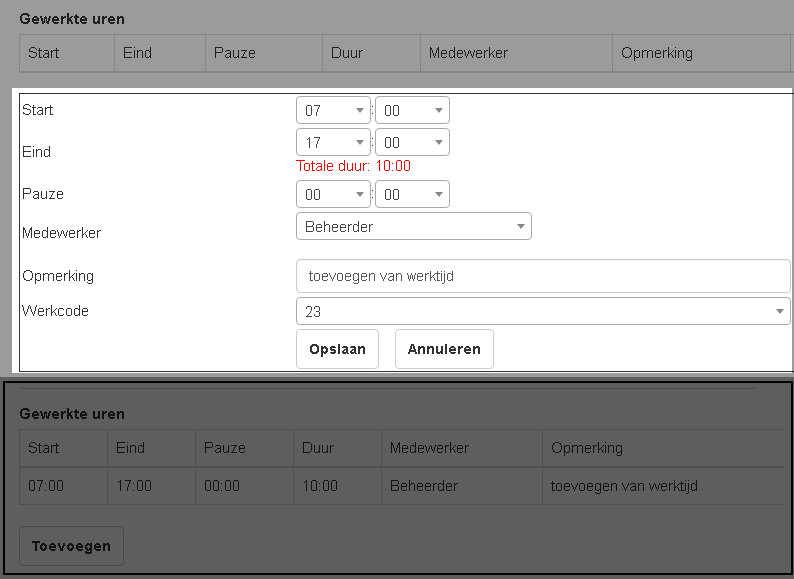Viewport: 794px width, 579px height.
Task: Click the 00:00 pause table cell
Action: coord(222,486)
